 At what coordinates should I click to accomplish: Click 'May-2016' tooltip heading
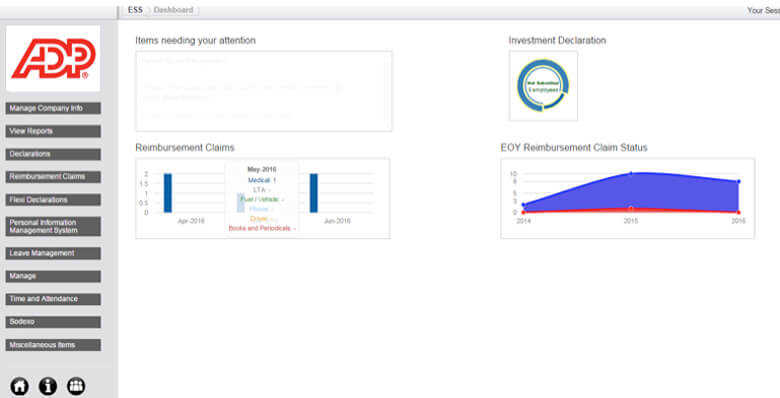[x=262, y=170]
